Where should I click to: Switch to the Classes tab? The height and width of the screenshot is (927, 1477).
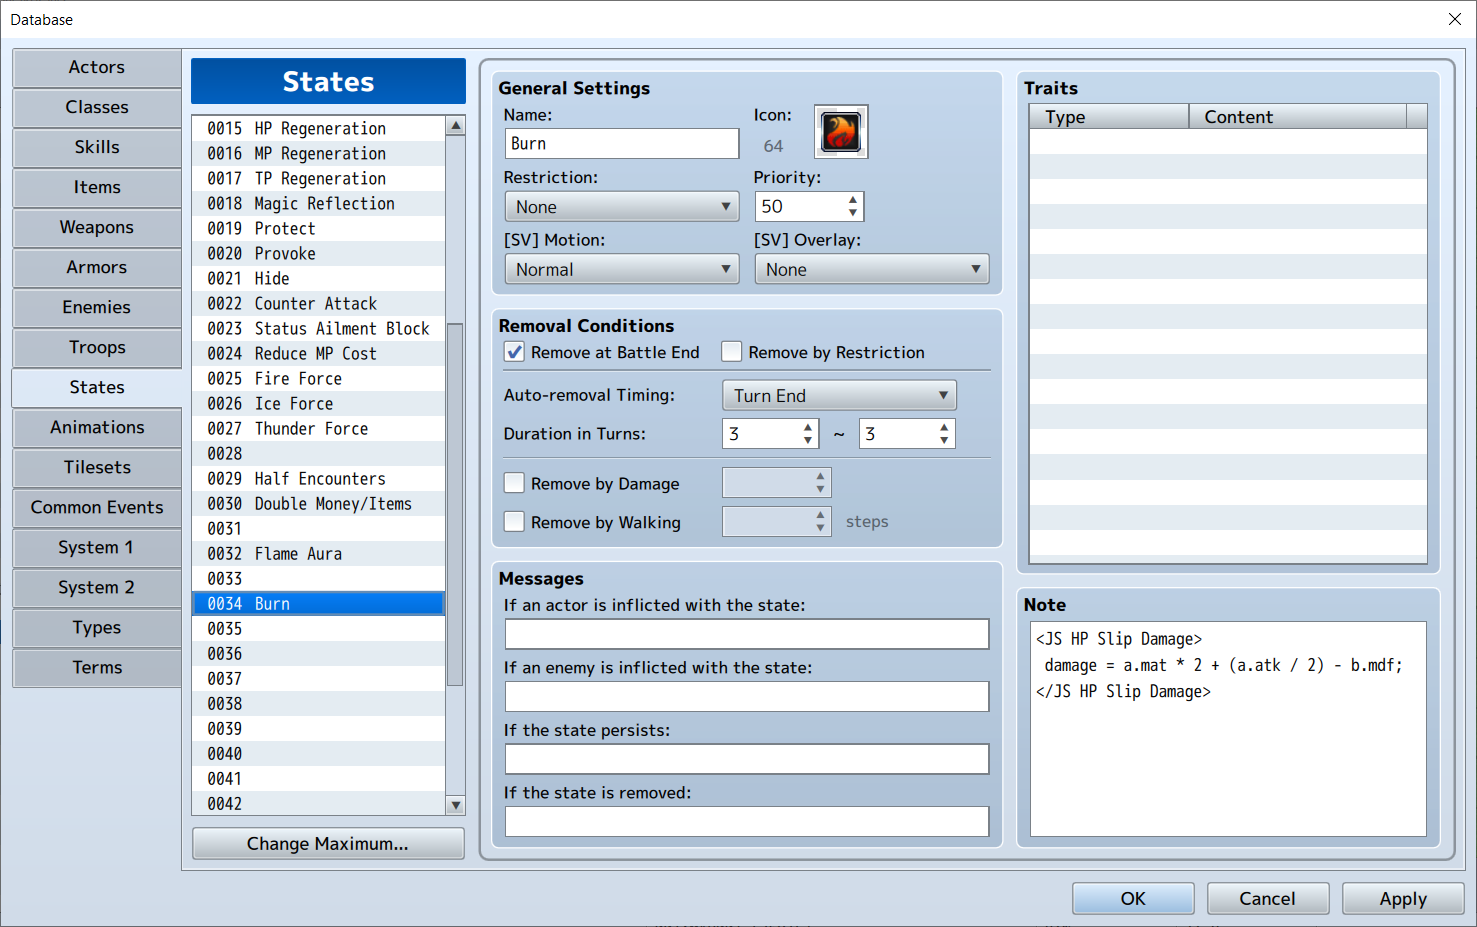[x=97, y=108]
